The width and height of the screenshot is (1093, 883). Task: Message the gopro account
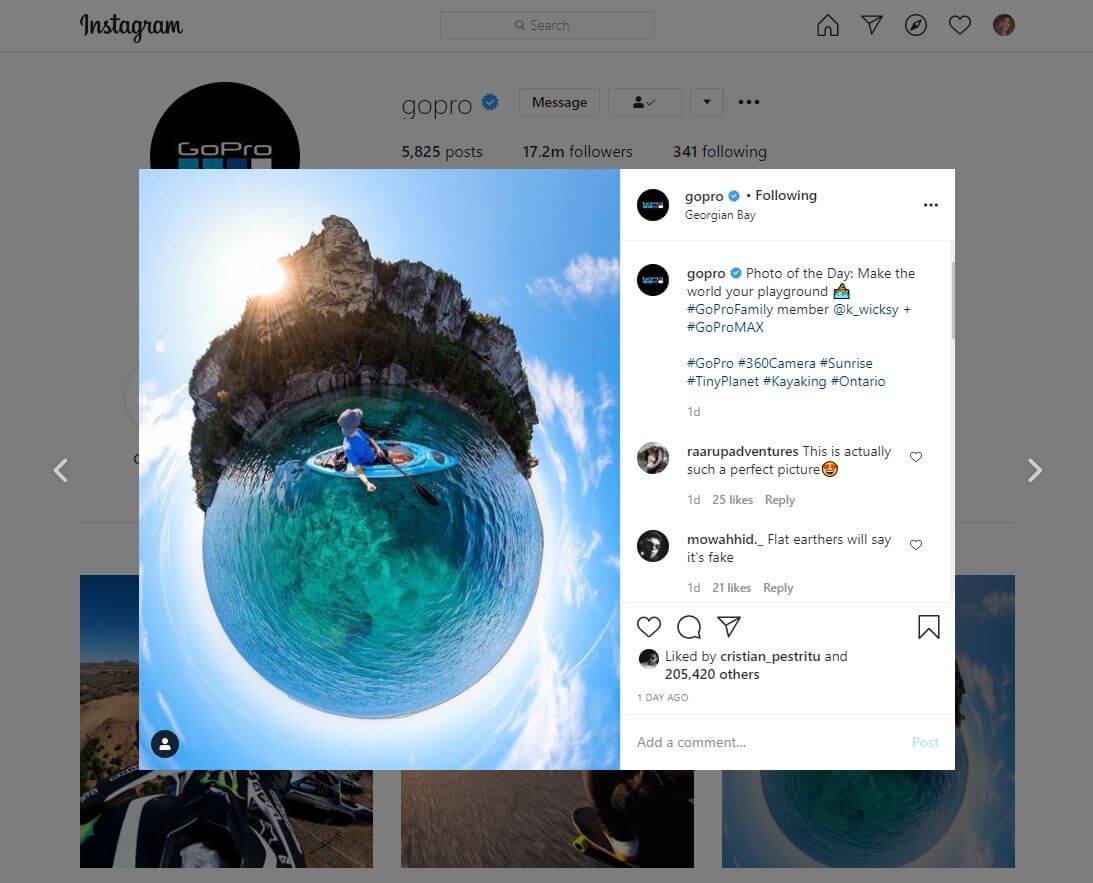(x=559, y=102)
